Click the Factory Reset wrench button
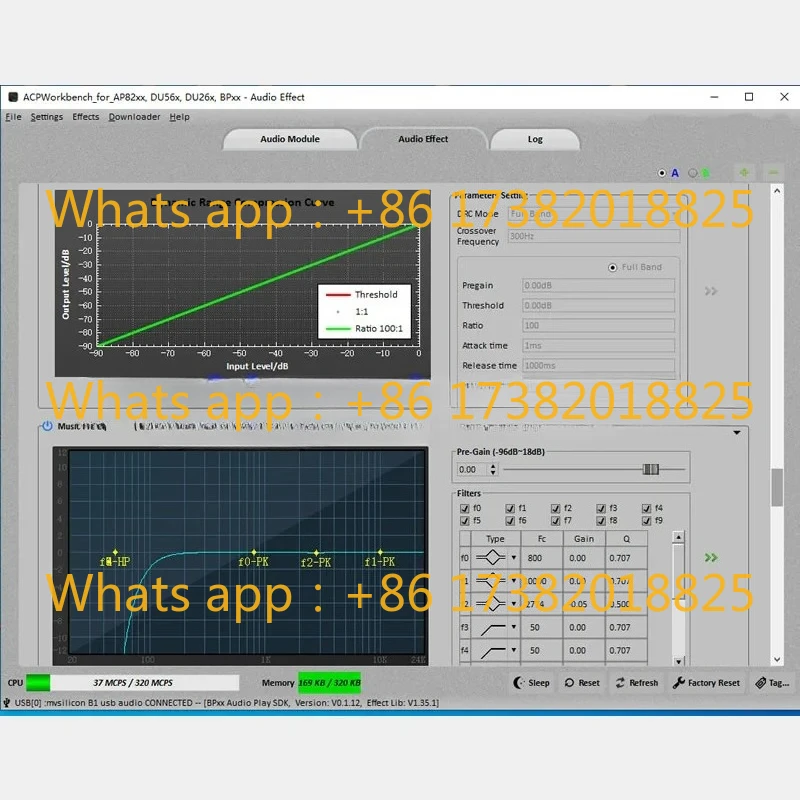Viewport: 800px width, 800px height. (x=706, y=683)
